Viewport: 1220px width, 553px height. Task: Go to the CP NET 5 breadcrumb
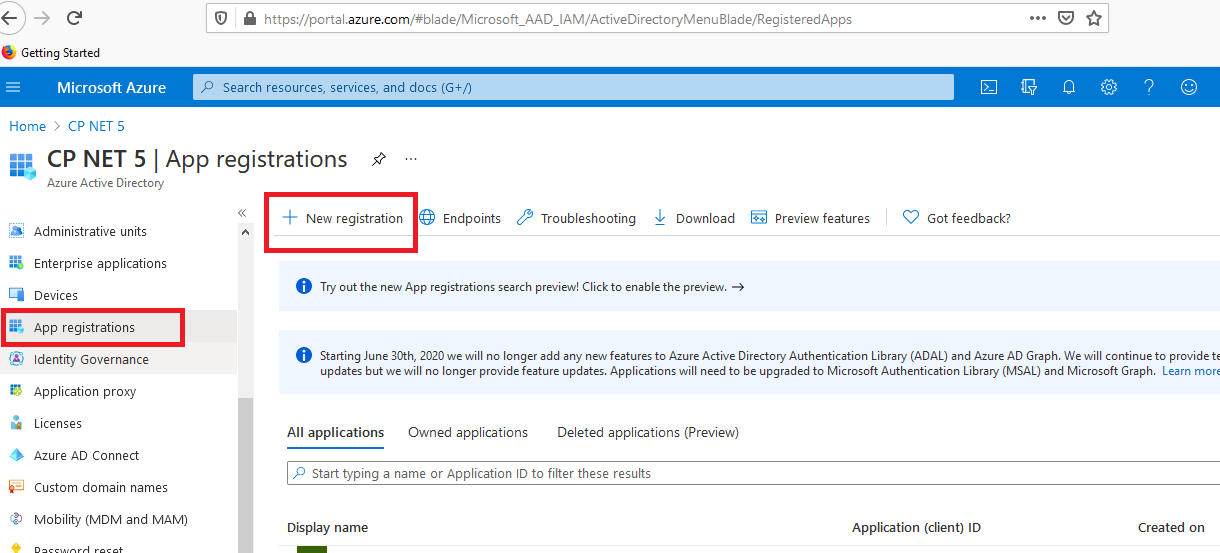96,126
